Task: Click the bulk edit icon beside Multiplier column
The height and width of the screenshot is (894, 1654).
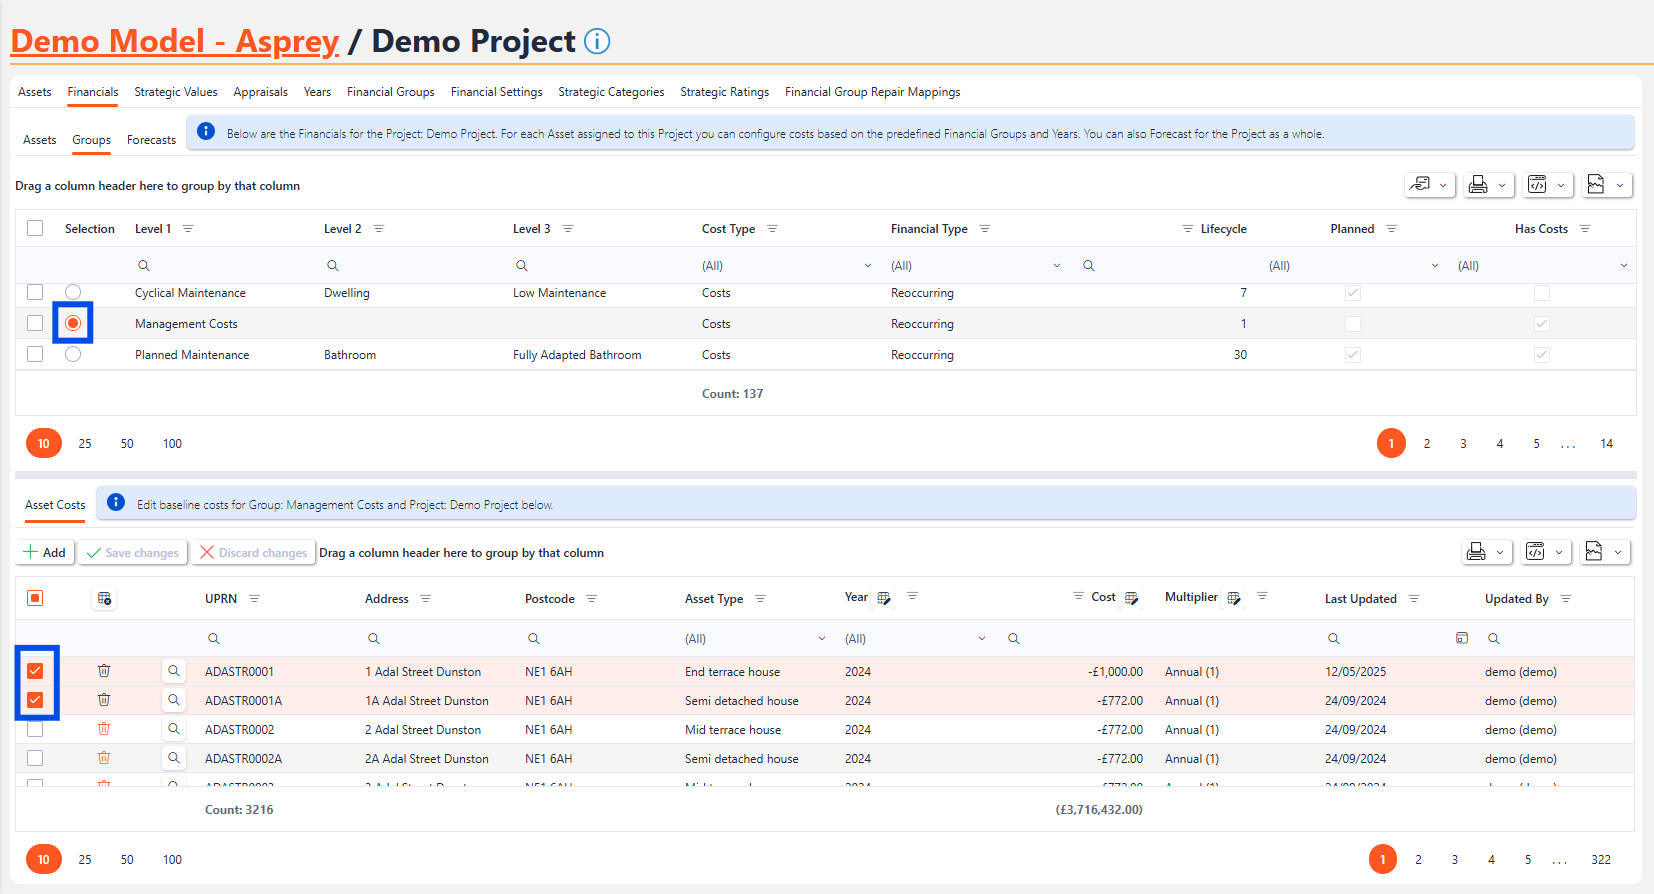Action: click(x=1234, y=598)
